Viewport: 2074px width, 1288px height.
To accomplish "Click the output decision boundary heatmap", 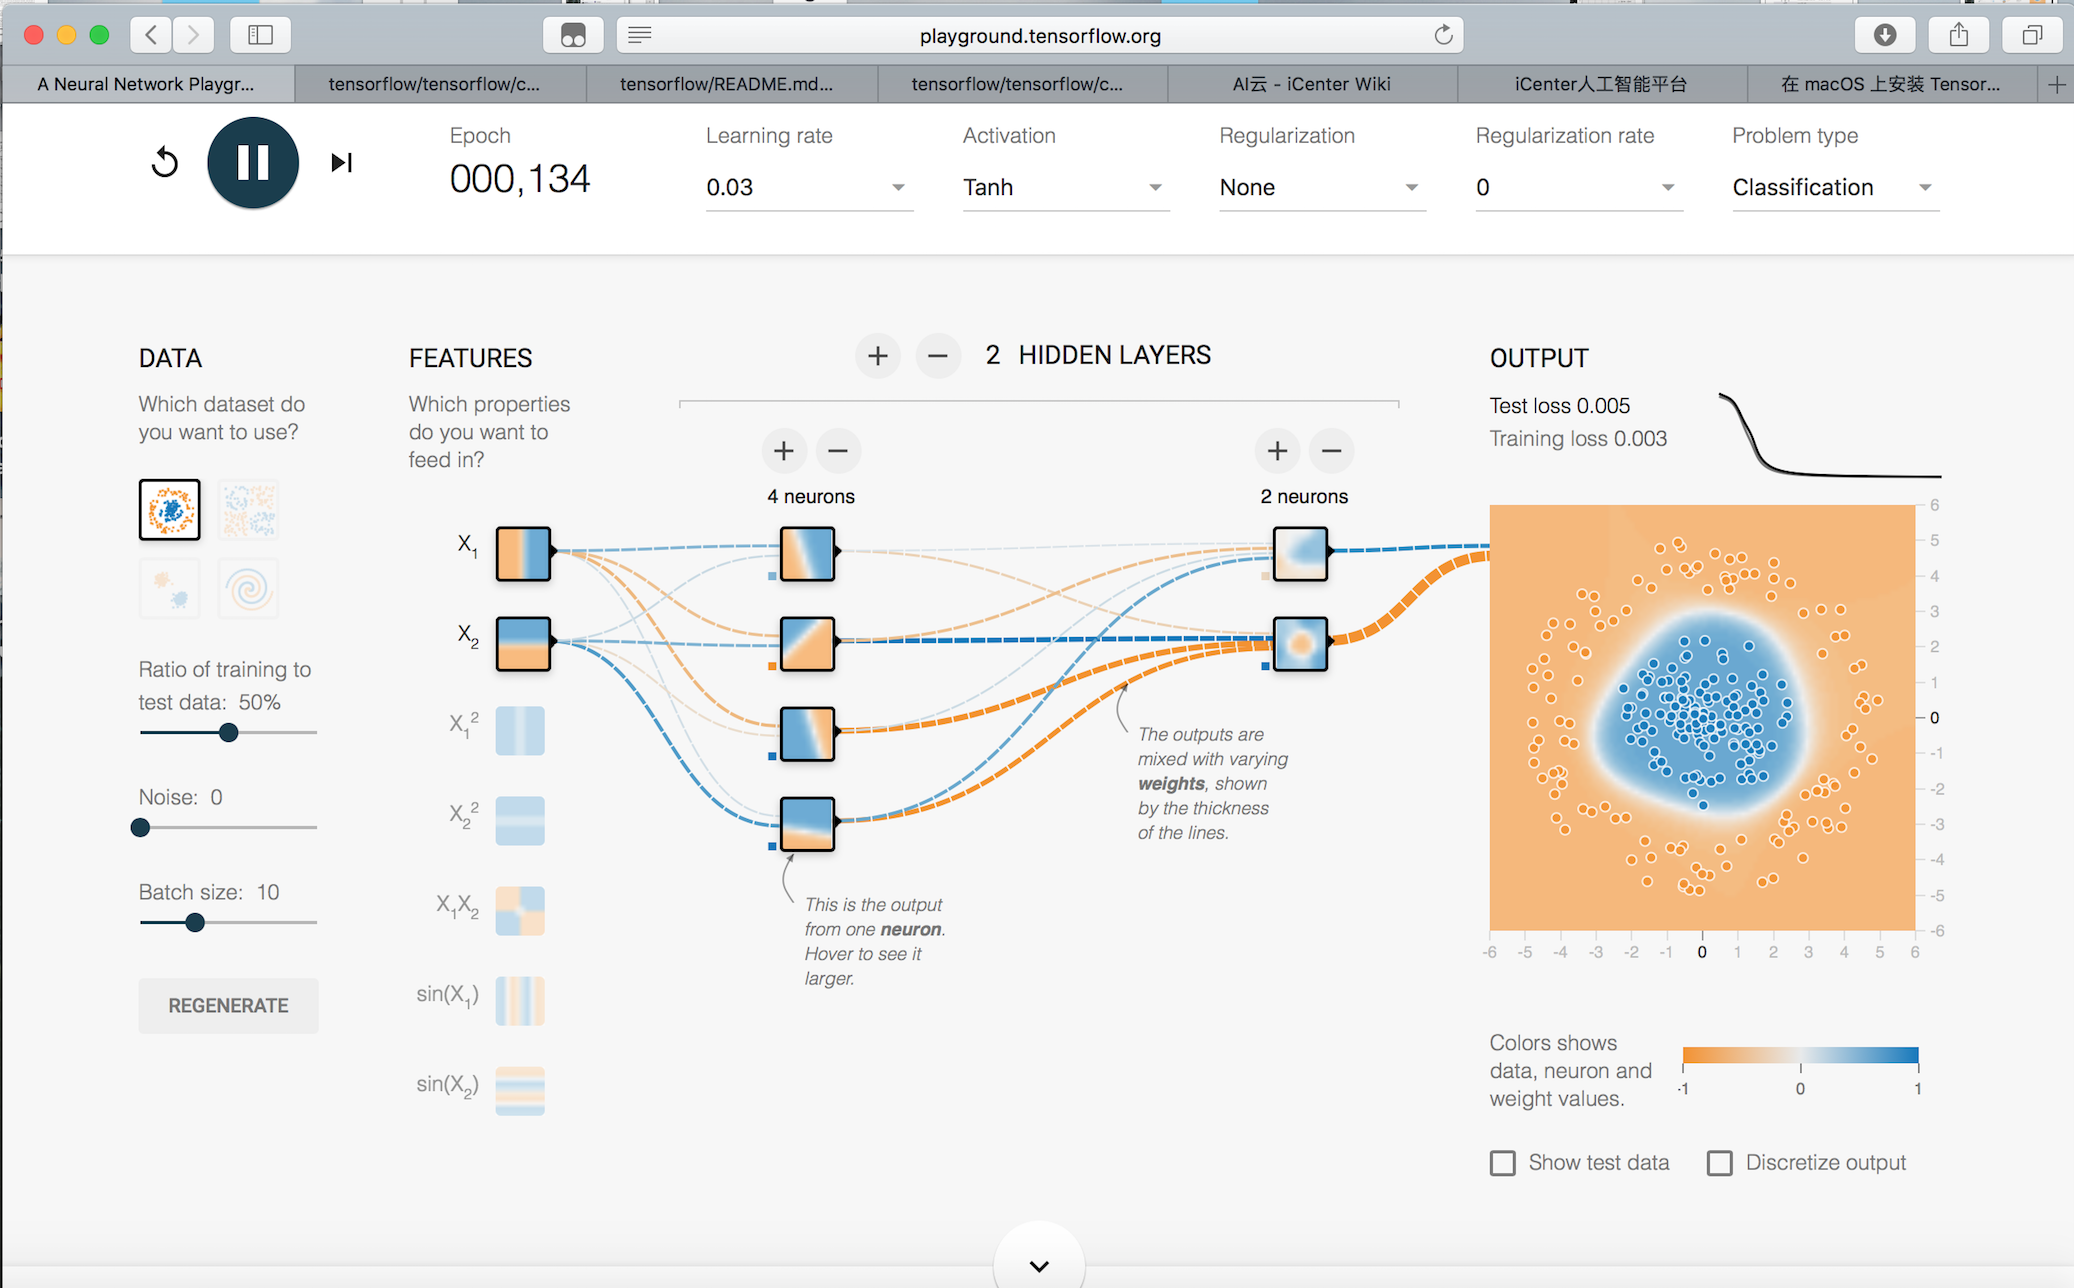I will [1702, 718].
